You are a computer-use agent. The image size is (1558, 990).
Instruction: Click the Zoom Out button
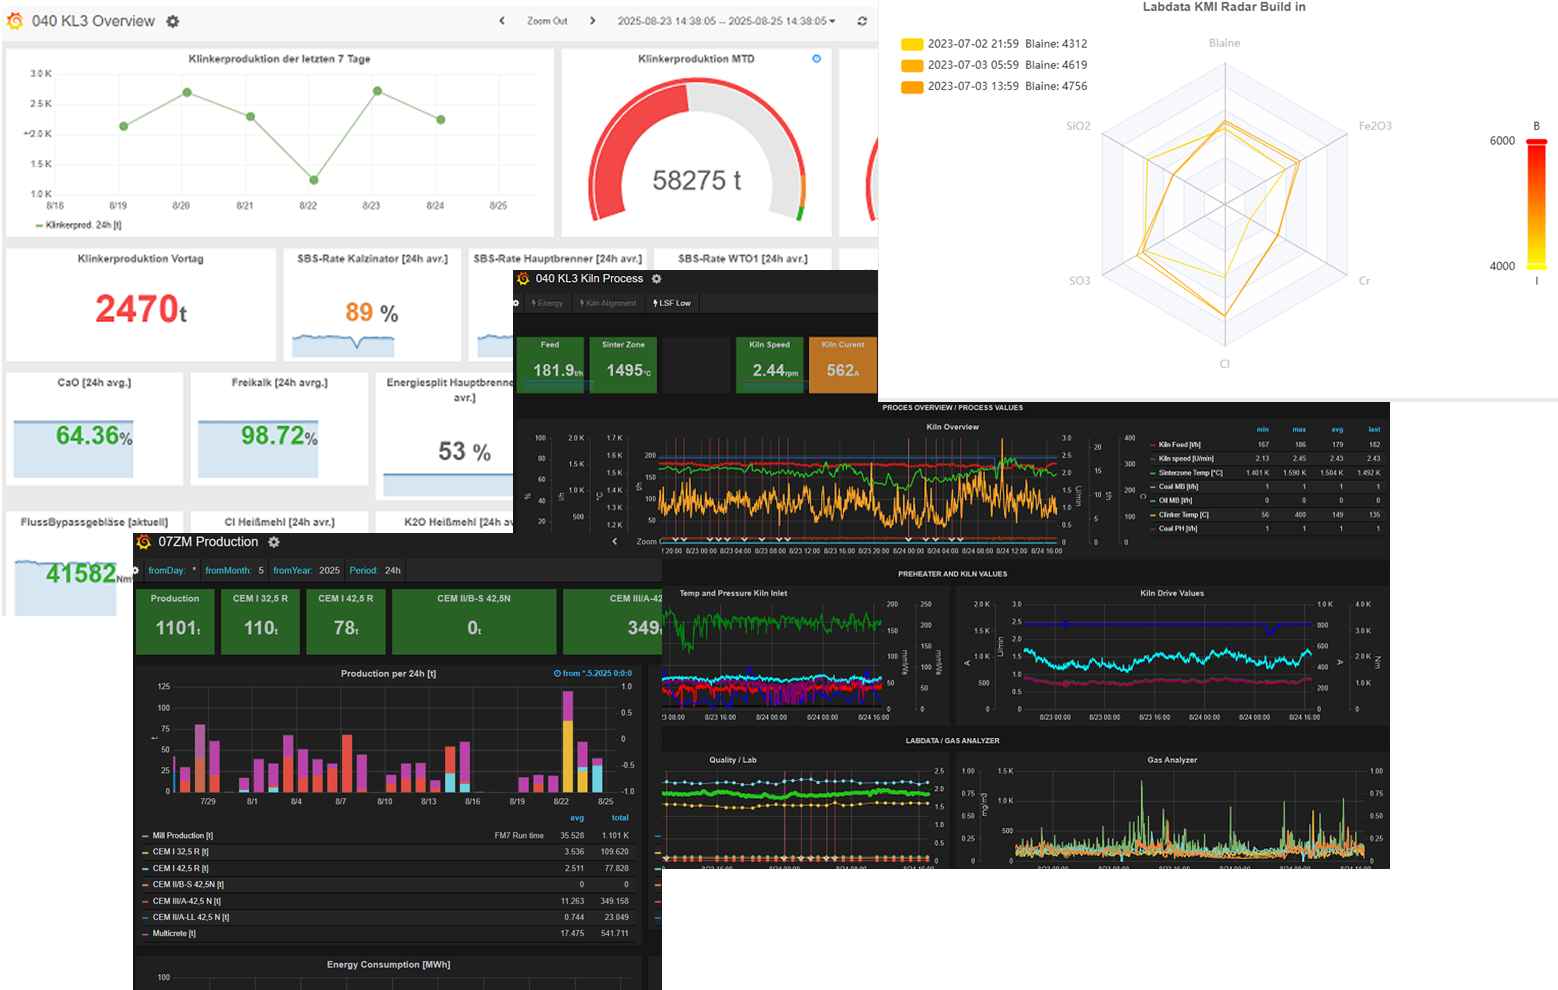pyautogui.click(x=547, y=21)
